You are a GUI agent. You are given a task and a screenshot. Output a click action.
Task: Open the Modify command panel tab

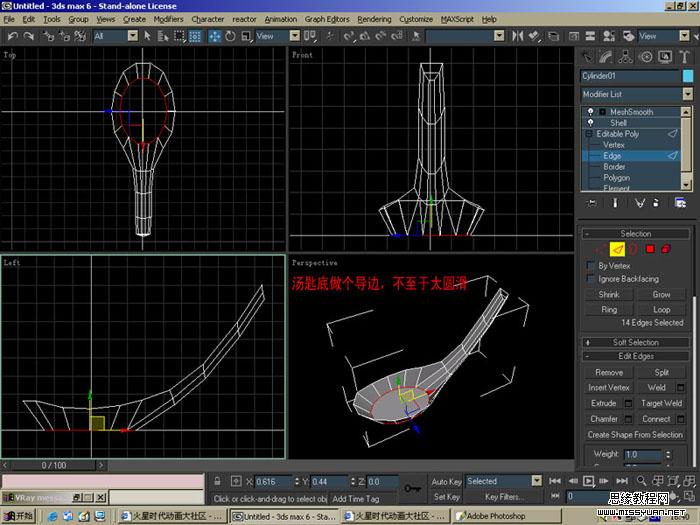605,57
